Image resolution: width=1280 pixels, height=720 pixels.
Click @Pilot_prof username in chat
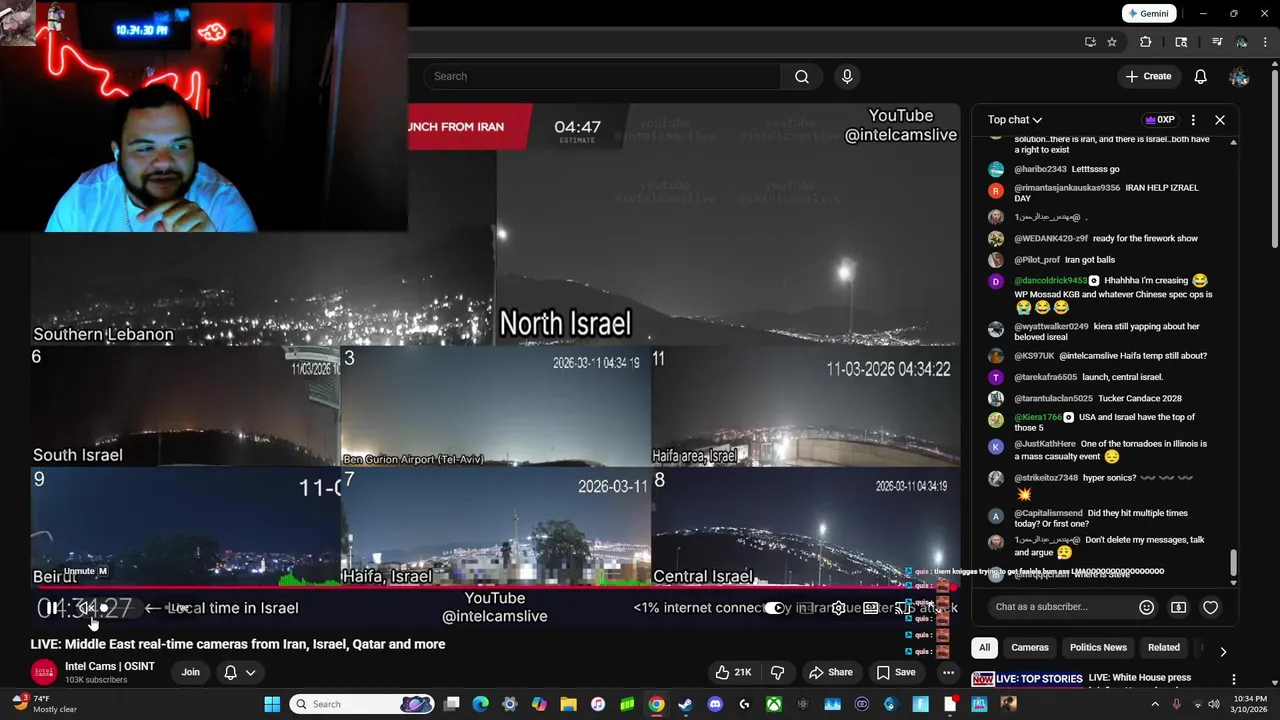[x=1037, y=260]
